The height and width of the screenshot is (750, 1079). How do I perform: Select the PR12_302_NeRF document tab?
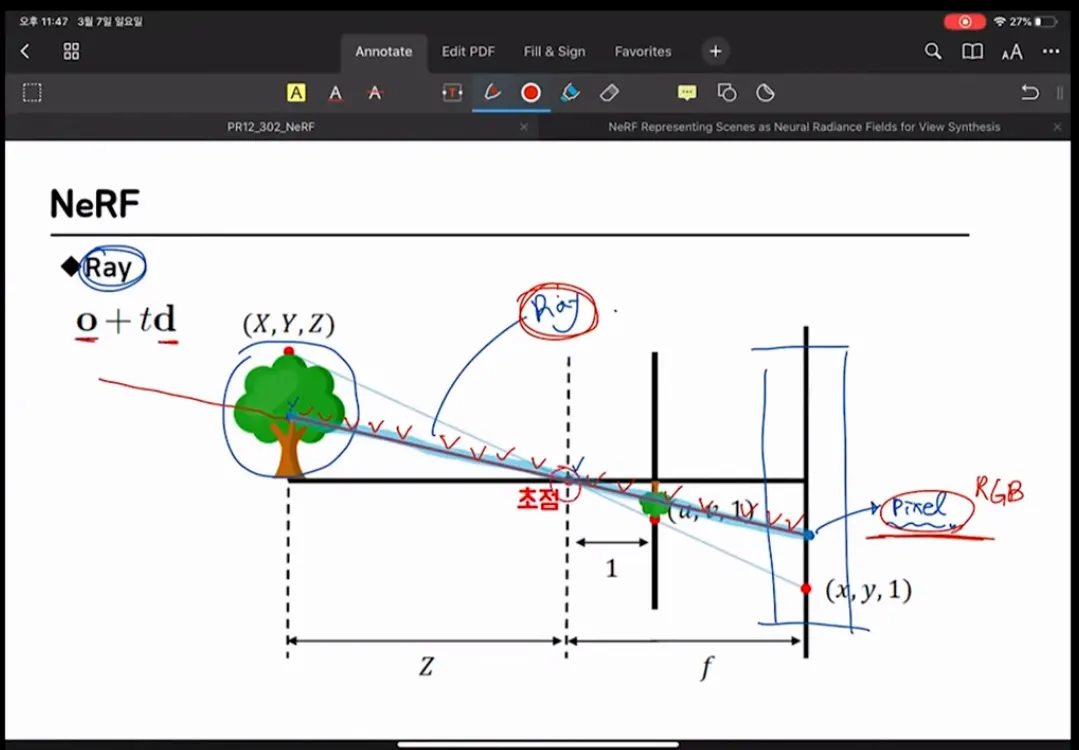click(x=270, y=127)
